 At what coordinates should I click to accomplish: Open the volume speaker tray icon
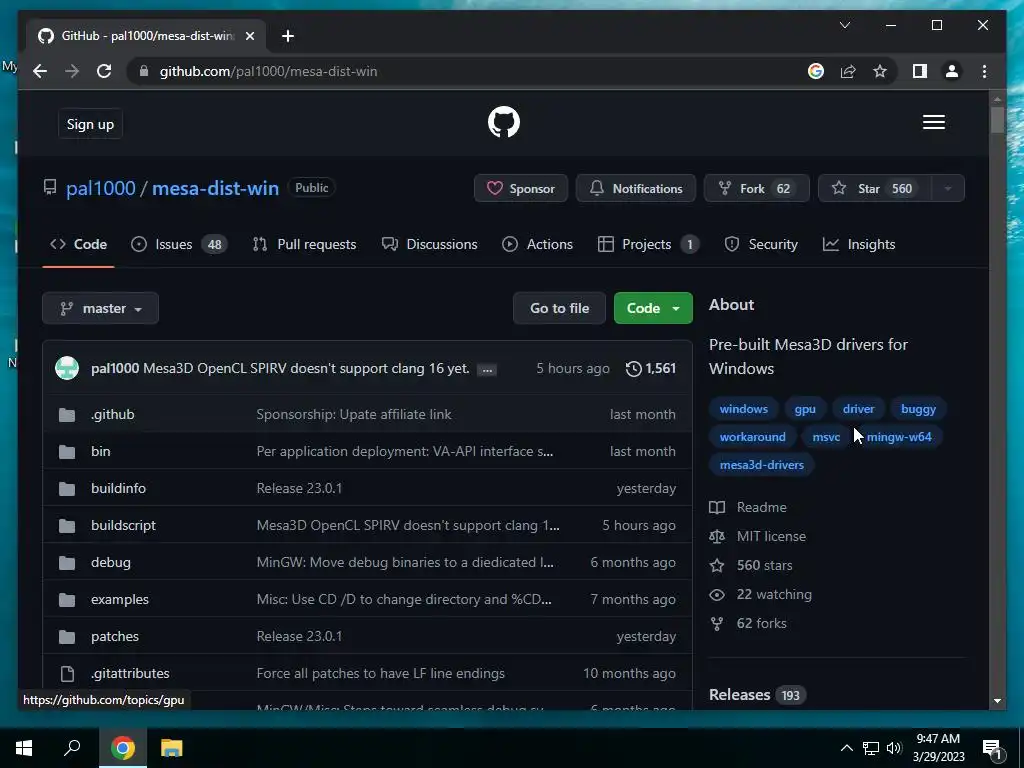(894, 748)
